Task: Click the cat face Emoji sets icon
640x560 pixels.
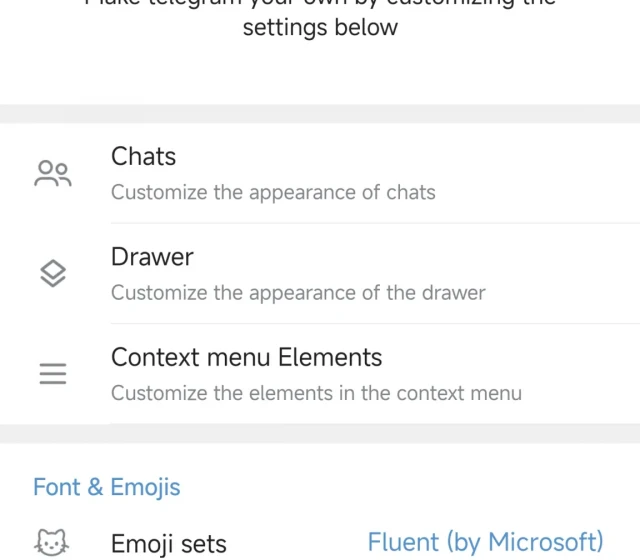Action: tap(52, 543)
